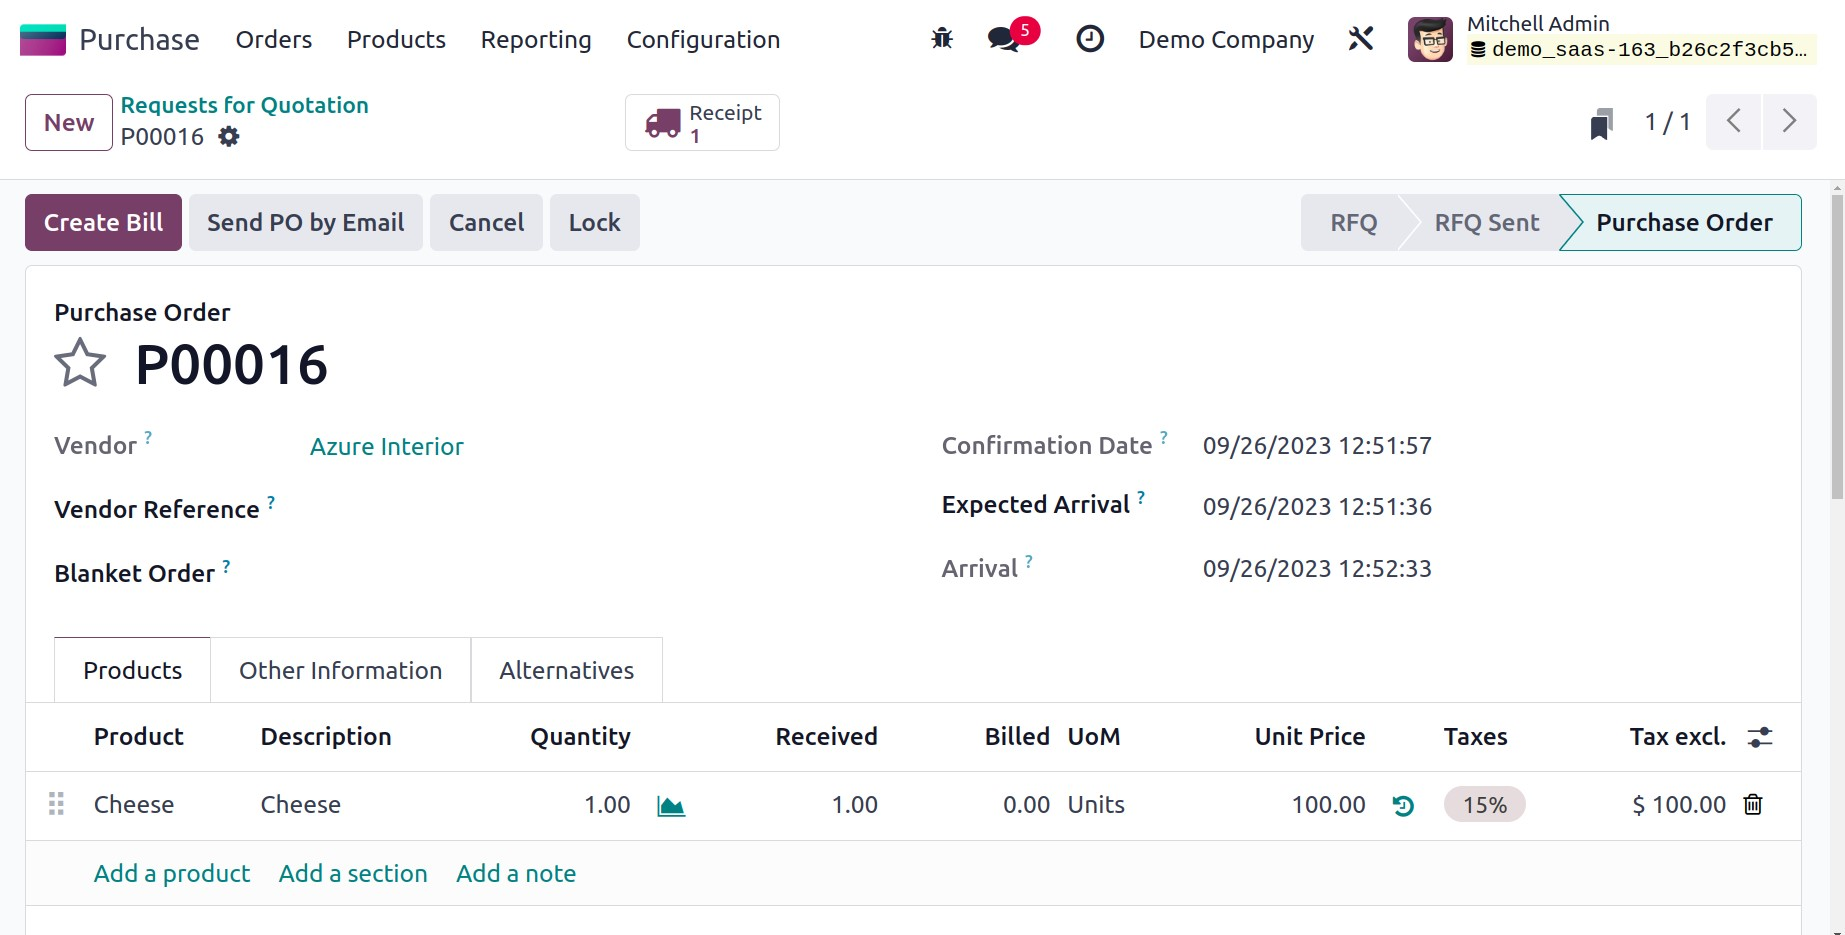Screen dimensions: 1845x935
Task: Click the wrench and screwdriver tools icon
Action: click(x=1360, y=39)
